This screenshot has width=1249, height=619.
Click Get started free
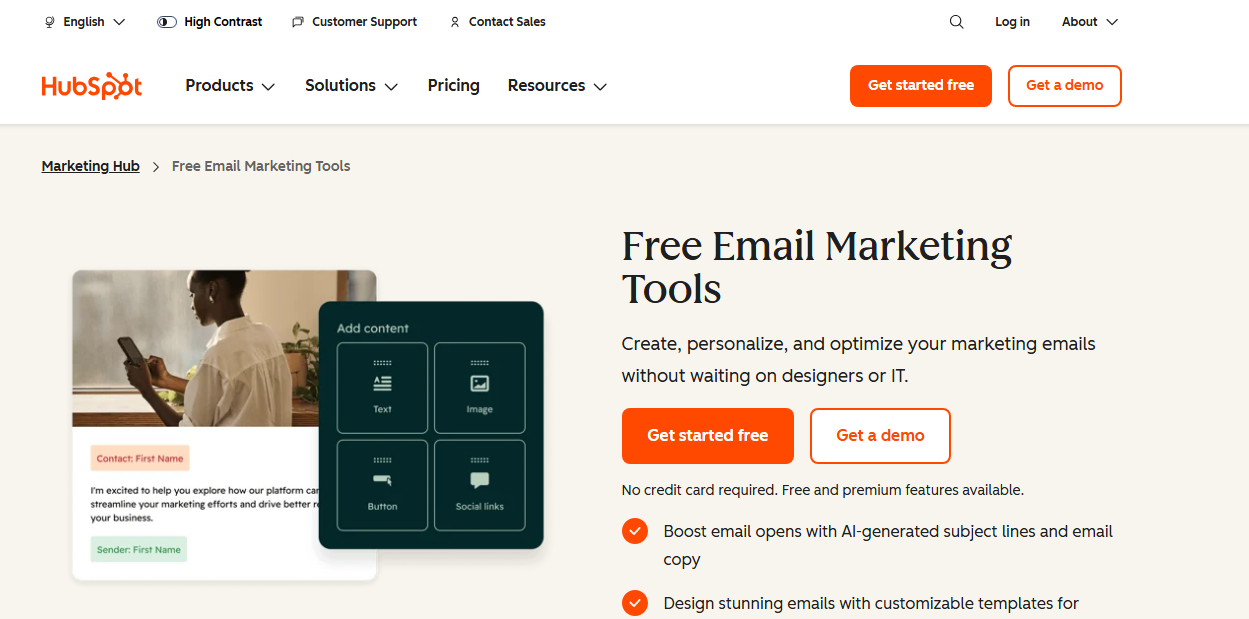tap(920, 86)
